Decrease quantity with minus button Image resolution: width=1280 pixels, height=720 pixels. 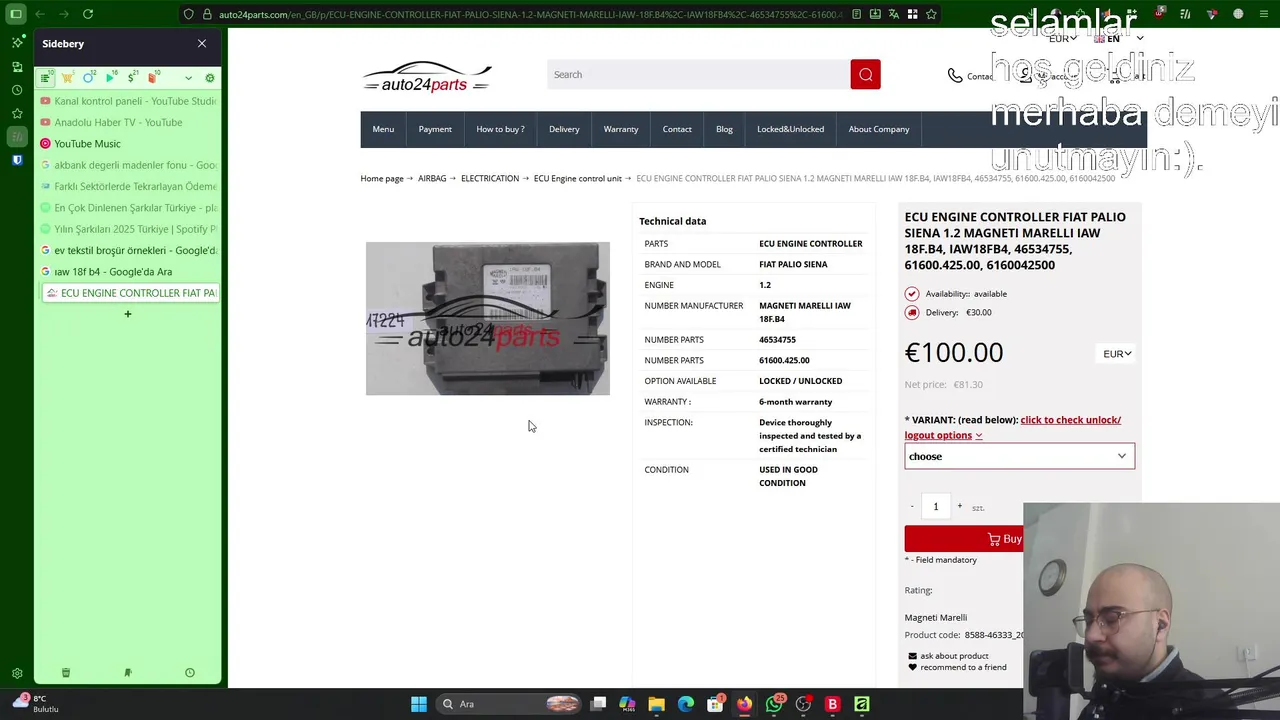[x=912, y=506]
